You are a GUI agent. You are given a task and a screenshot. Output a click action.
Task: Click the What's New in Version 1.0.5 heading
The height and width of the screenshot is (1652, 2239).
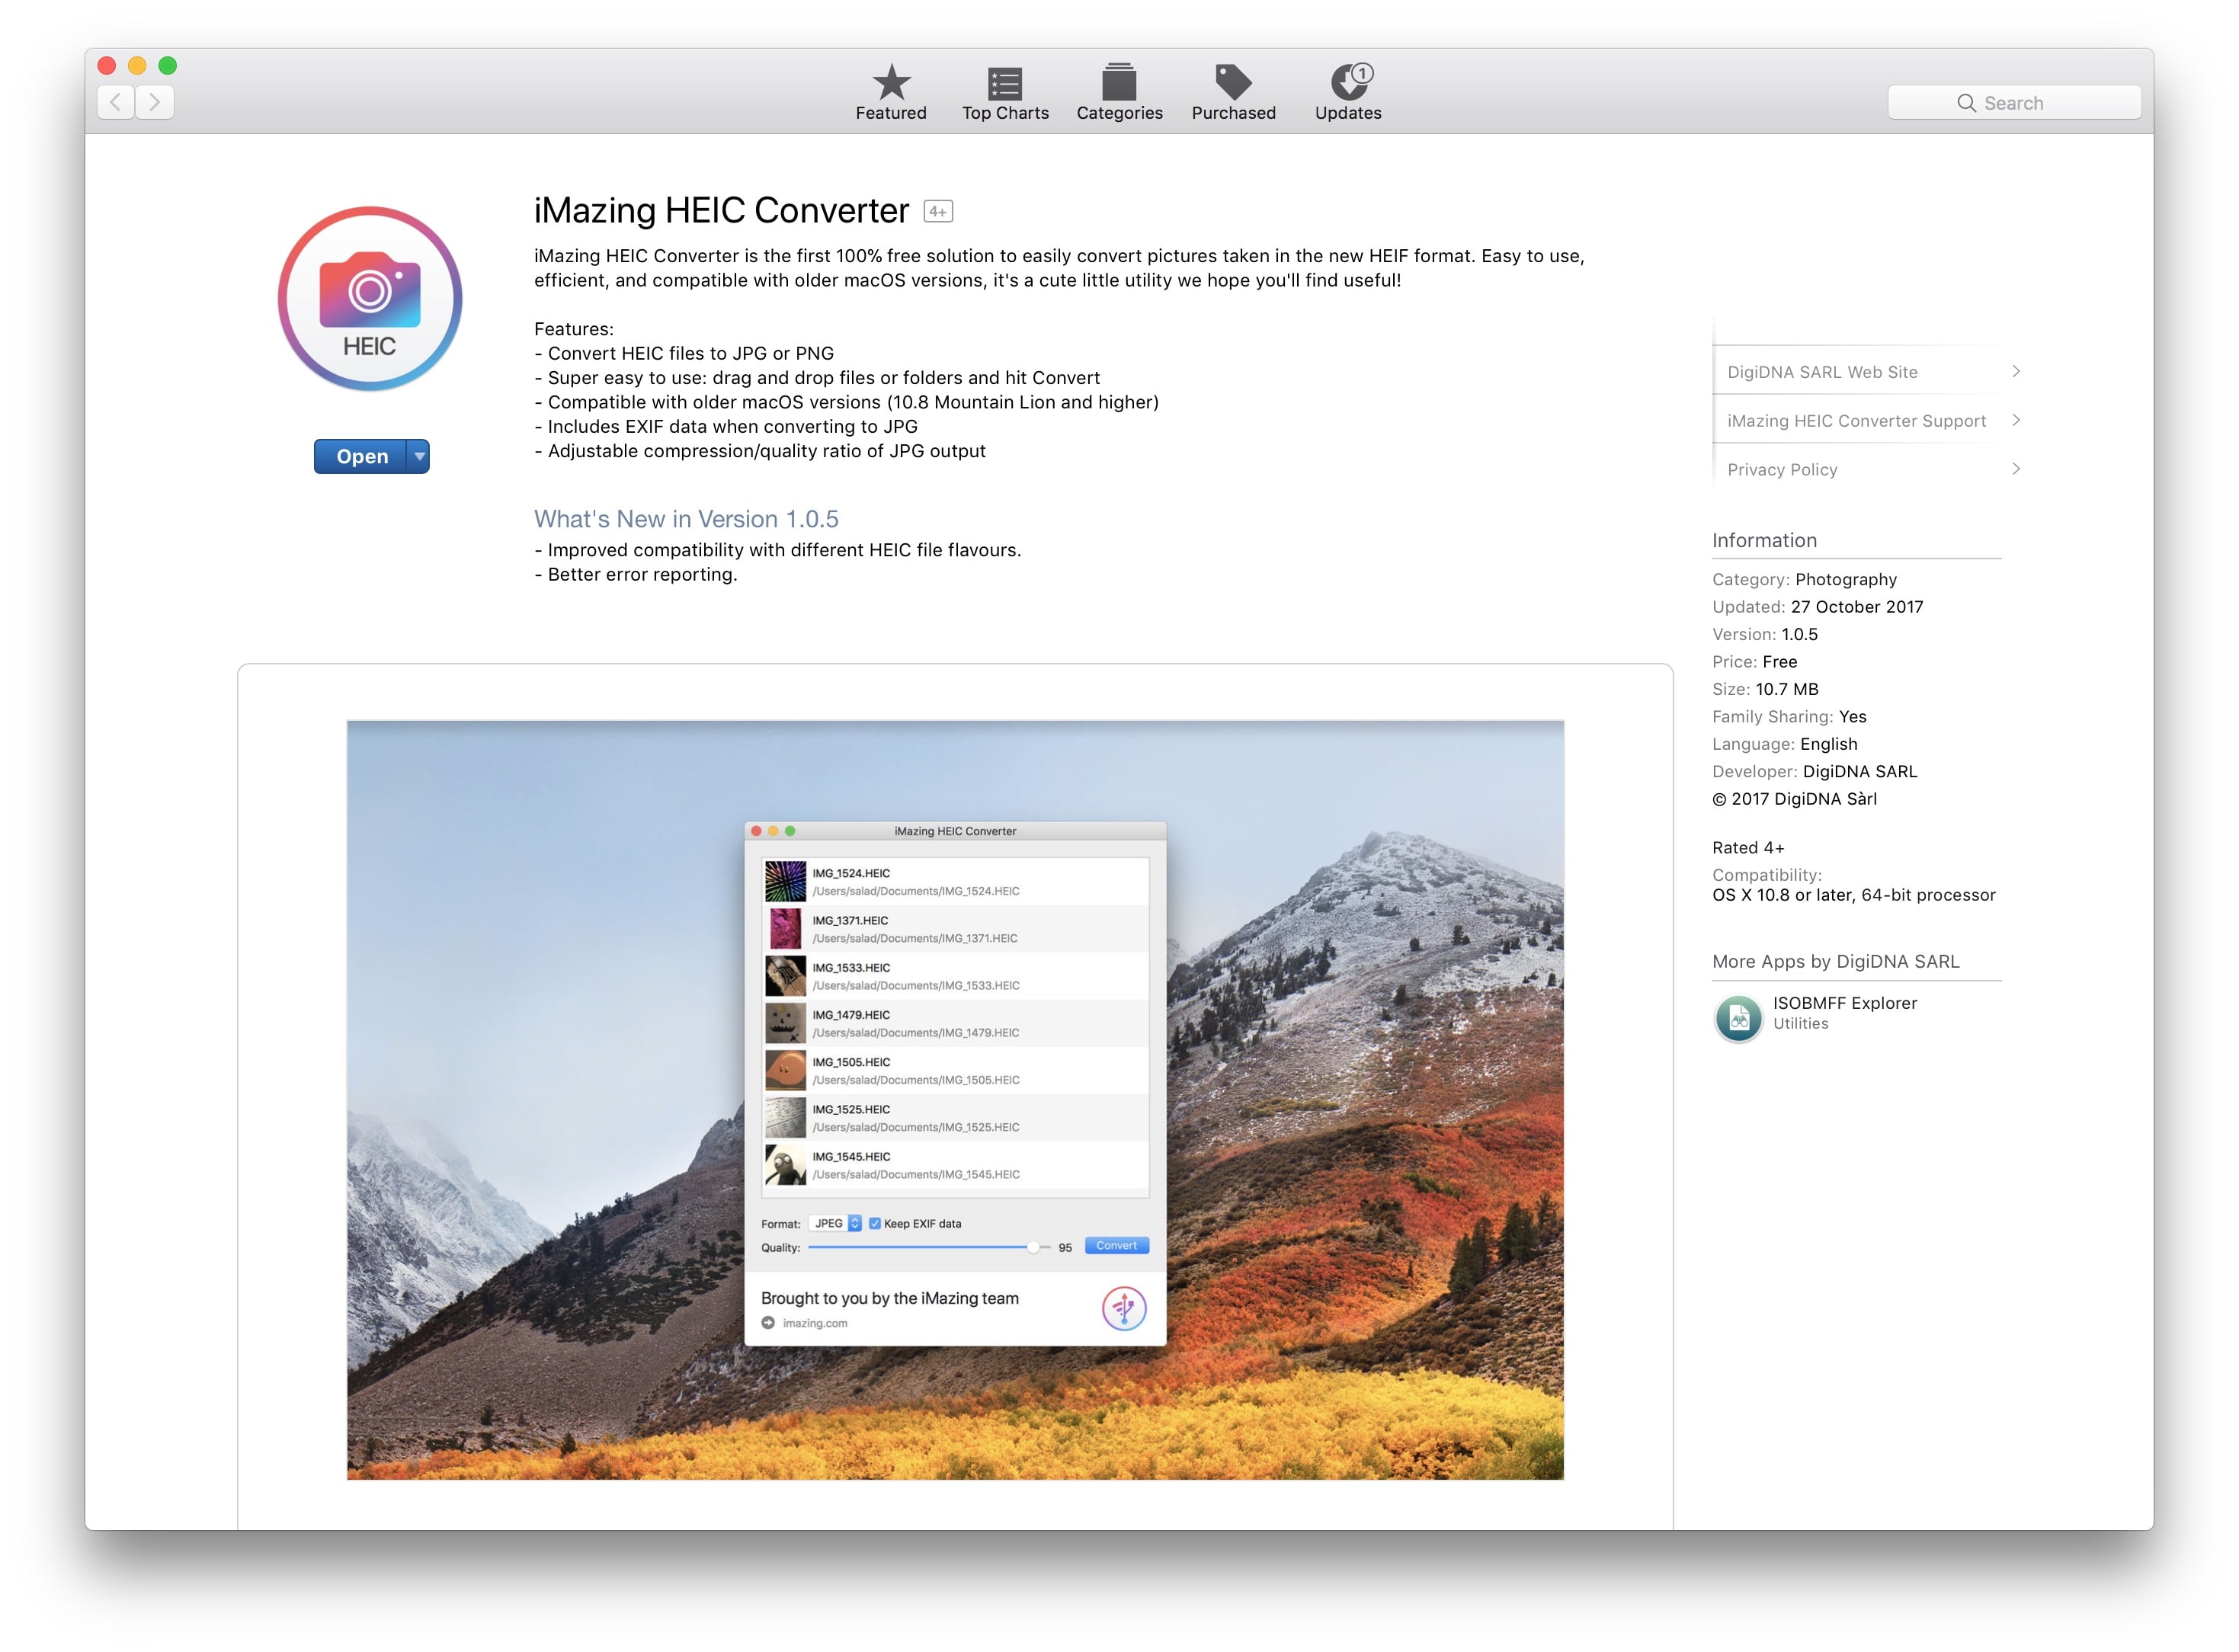tap(686, 519)
